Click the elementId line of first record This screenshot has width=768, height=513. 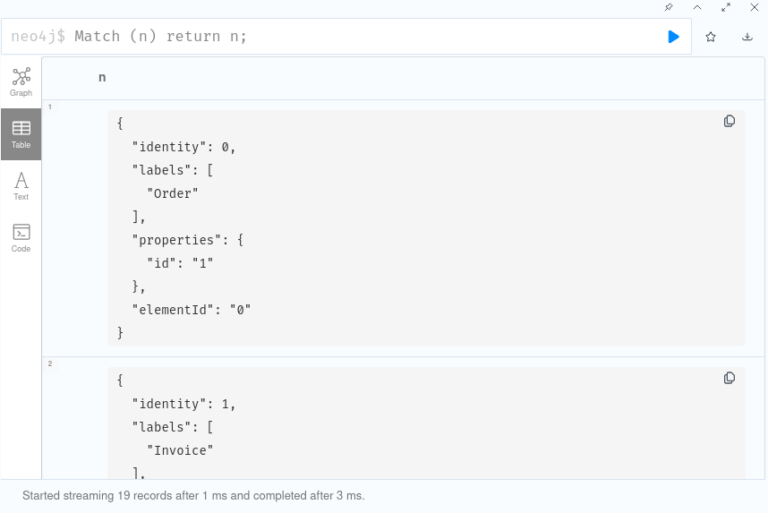pyautogui.click(x=192, y=310)
